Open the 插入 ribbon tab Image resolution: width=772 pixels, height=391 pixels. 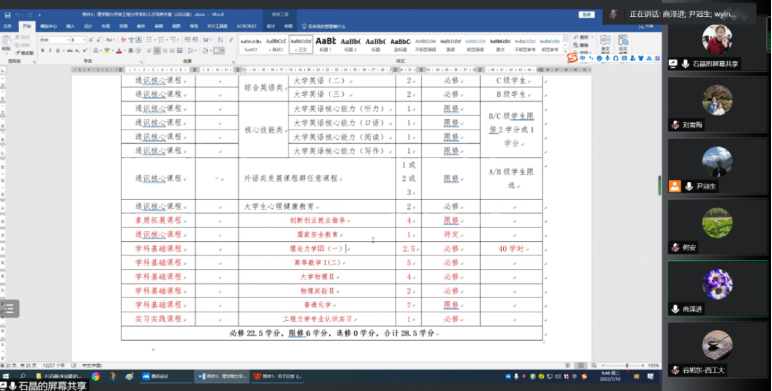(70, 26)
